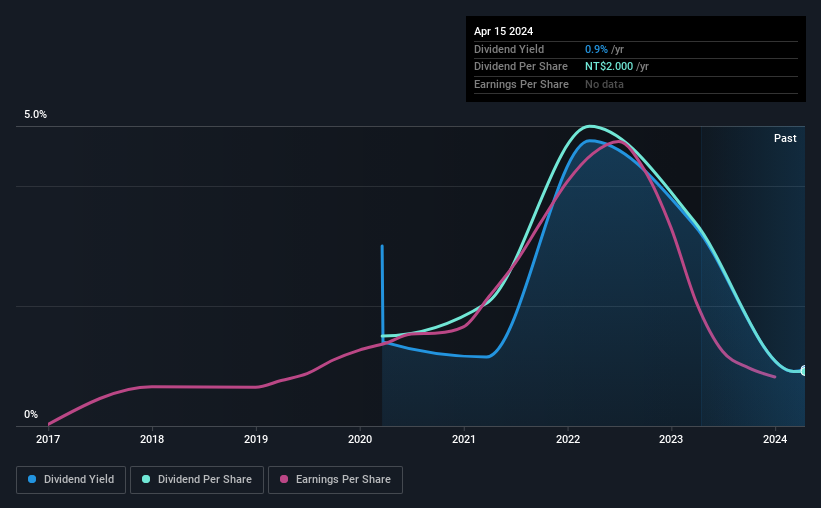Toggle the Dividend Yield legend button
Viewport: 821px width, 508px height.
(x=71, y=480)
